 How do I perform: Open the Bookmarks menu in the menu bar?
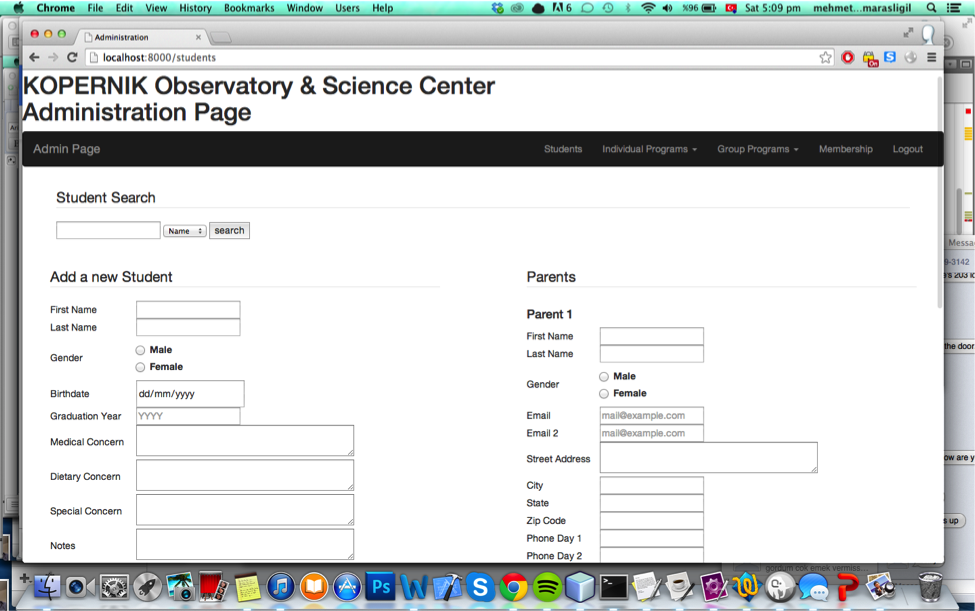[249, 8]
